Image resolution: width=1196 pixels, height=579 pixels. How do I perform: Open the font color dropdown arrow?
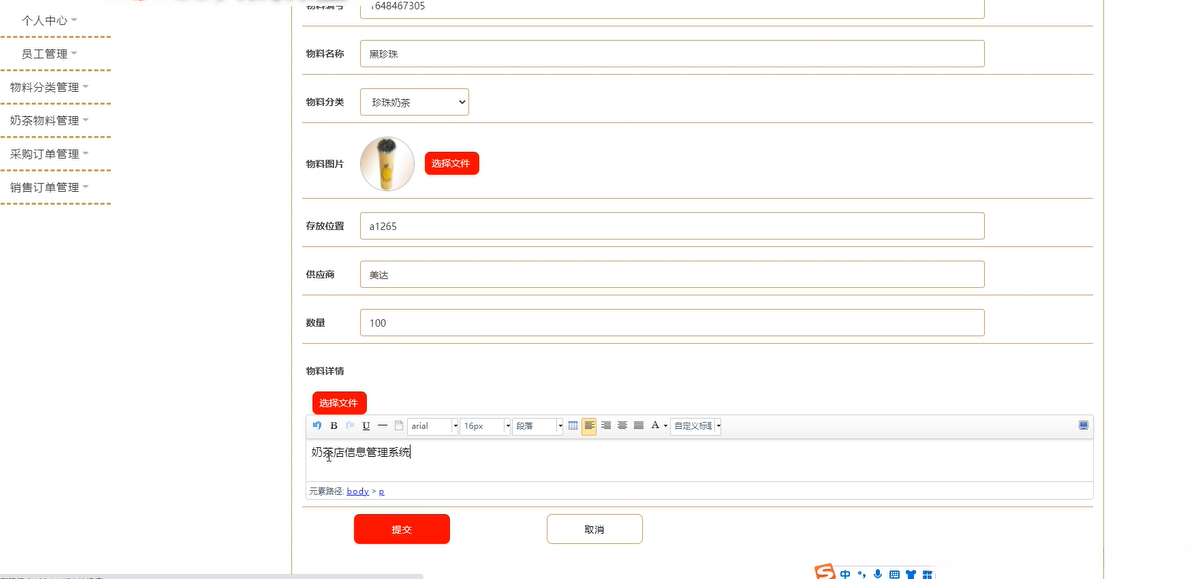coord(666,426)
